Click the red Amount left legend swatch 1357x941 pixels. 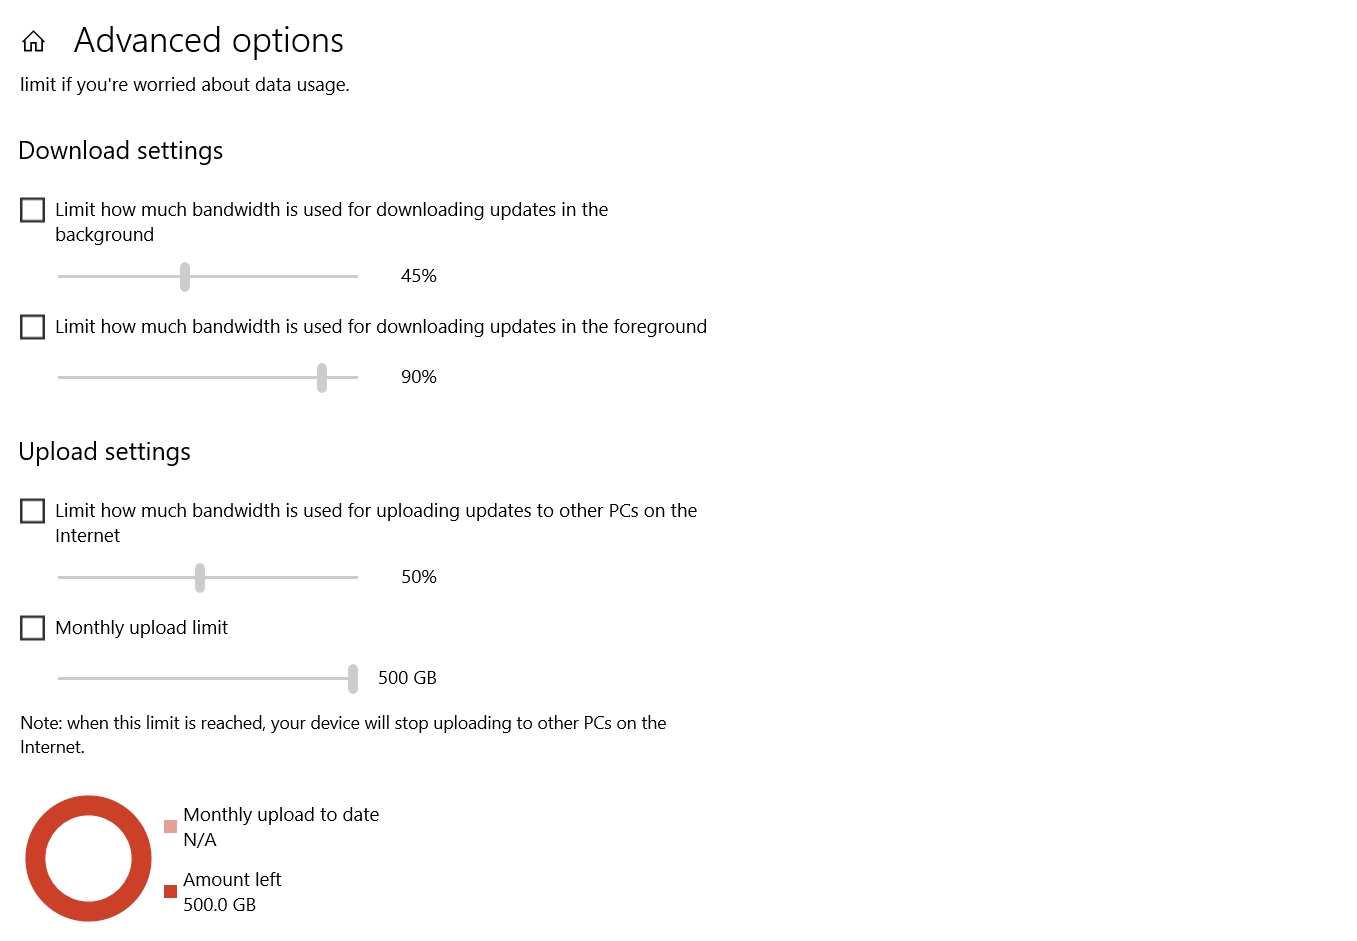tap(170, 890)
